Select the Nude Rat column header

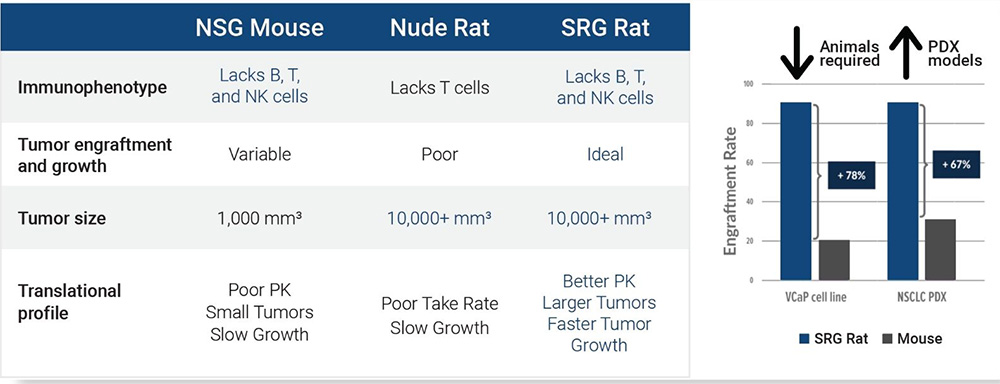[439, 27]
